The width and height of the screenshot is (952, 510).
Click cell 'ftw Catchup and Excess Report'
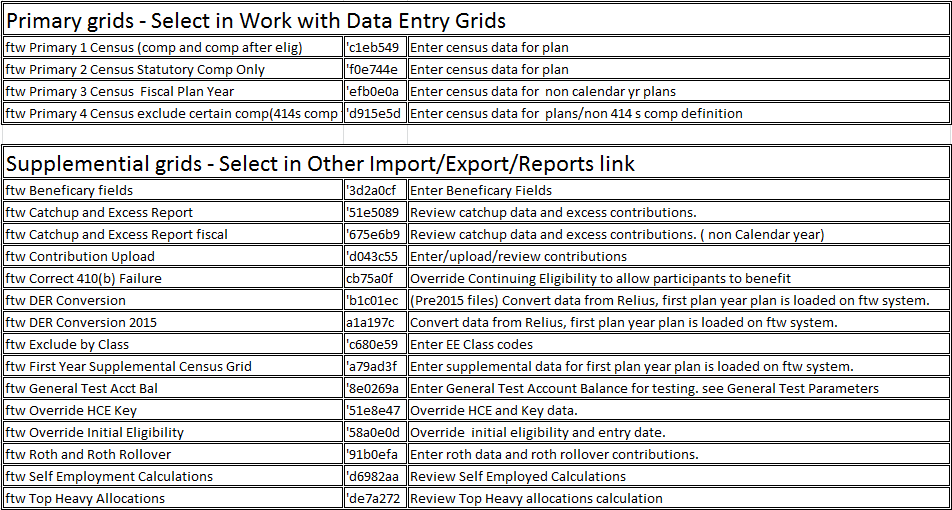point(172,212)
